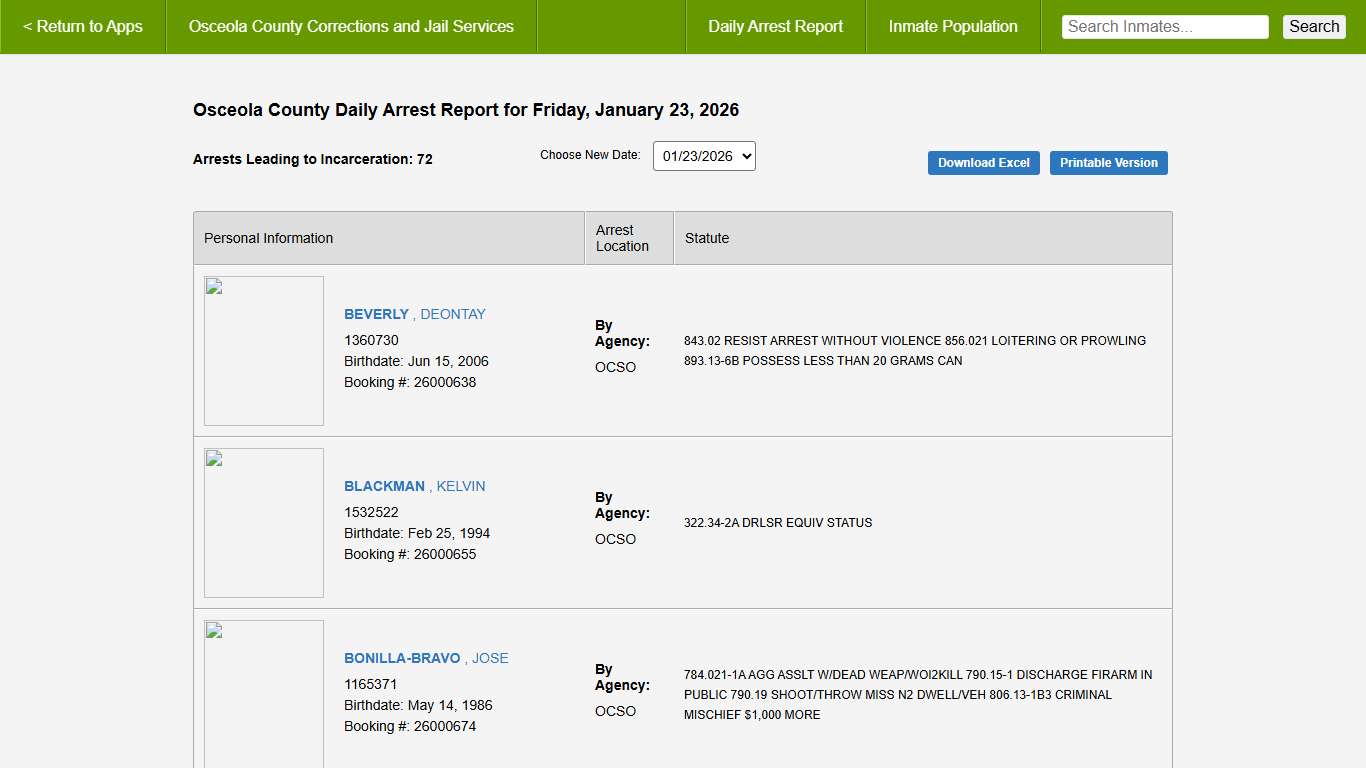The height and width of the screenshot is (768, 1366).
Task: Open BEVERLY, DEONTAY inmate profile link
Action: point(414,314)
